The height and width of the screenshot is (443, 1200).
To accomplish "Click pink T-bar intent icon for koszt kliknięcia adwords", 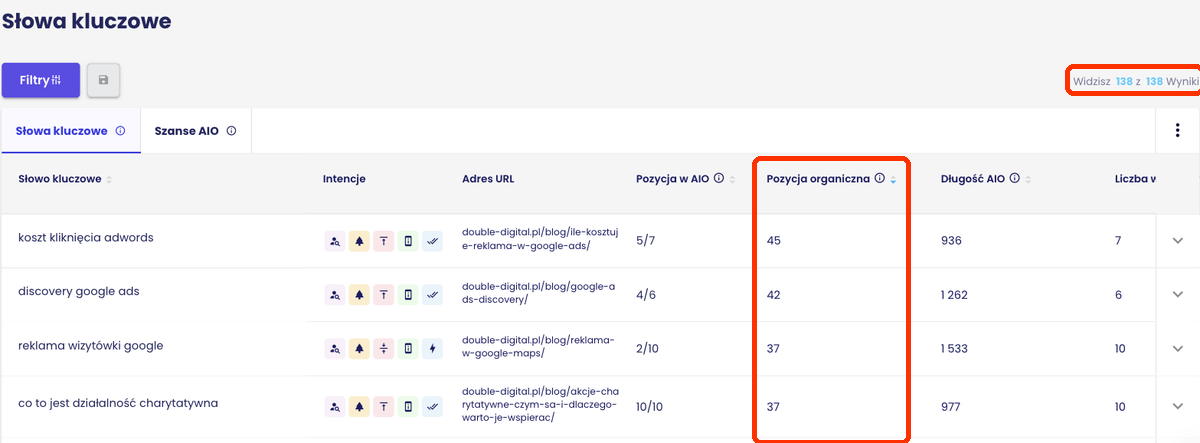I will click(x=383, y=240).
